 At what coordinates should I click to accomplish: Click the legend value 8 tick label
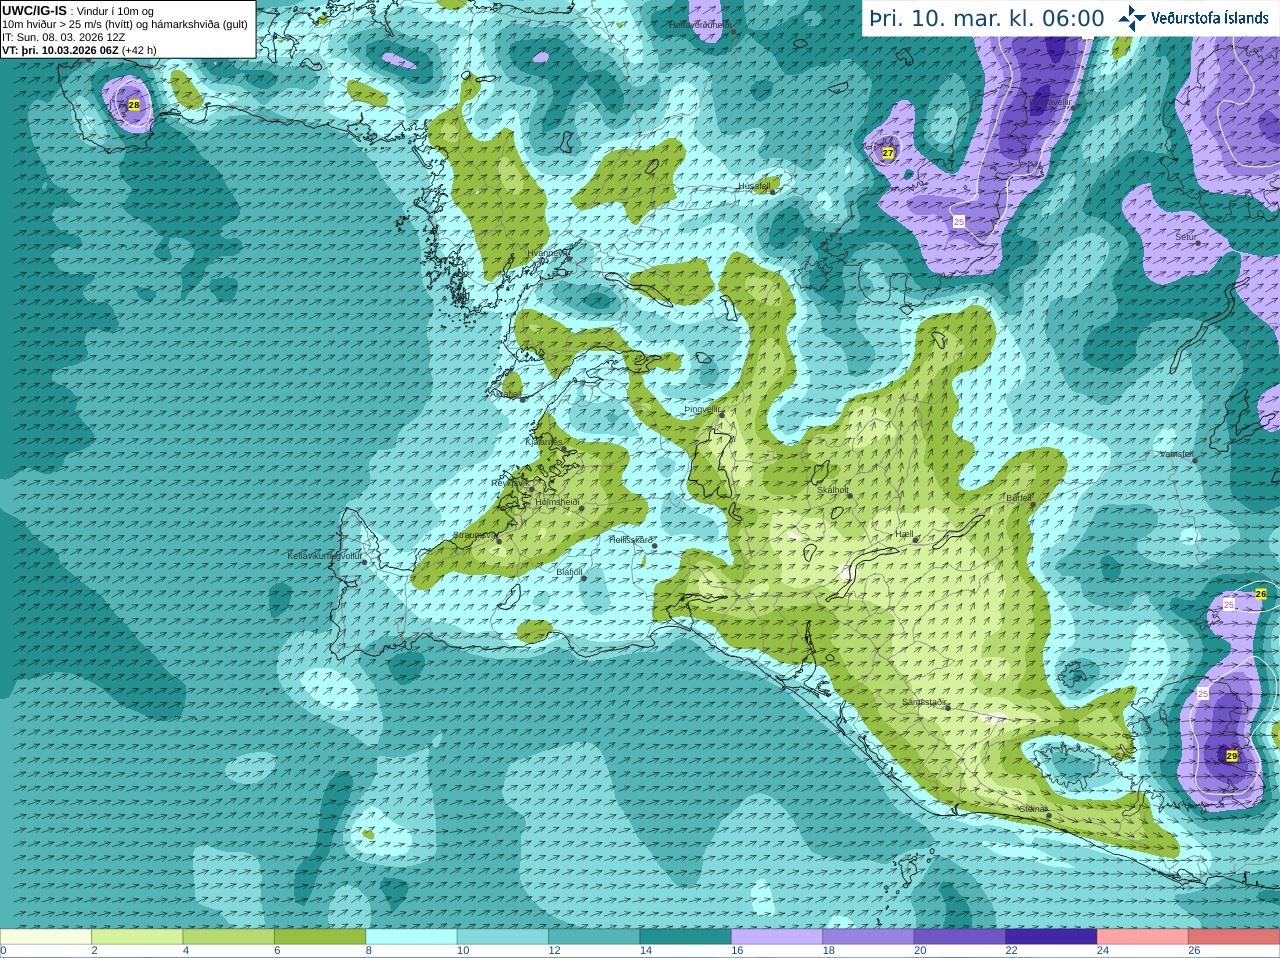point(369,951)
